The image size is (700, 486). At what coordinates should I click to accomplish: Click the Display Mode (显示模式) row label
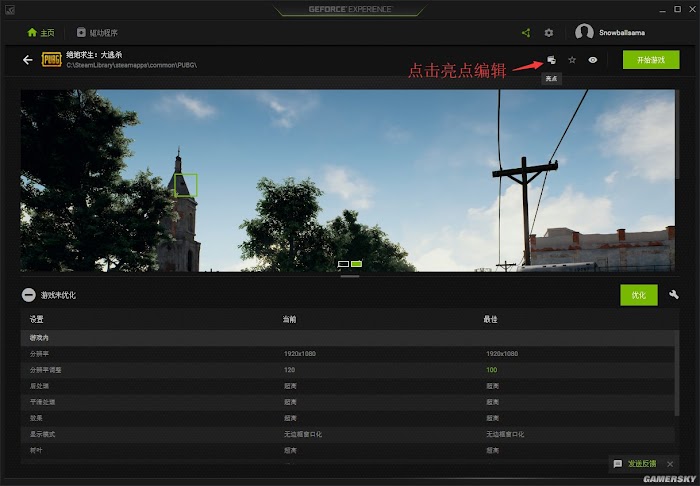coord(42,434)
